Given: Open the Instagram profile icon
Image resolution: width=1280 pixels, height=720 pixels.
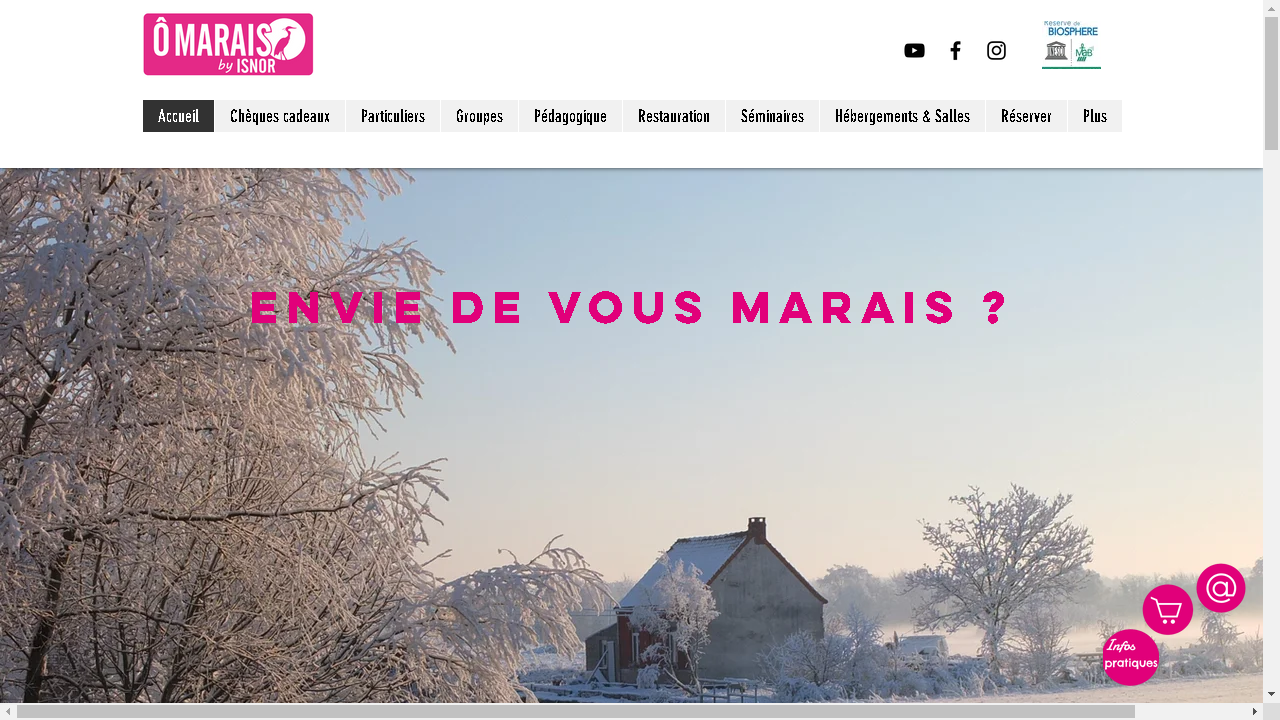Looking at the screenshot, I should pyautogui.click(x=996, y=51).
